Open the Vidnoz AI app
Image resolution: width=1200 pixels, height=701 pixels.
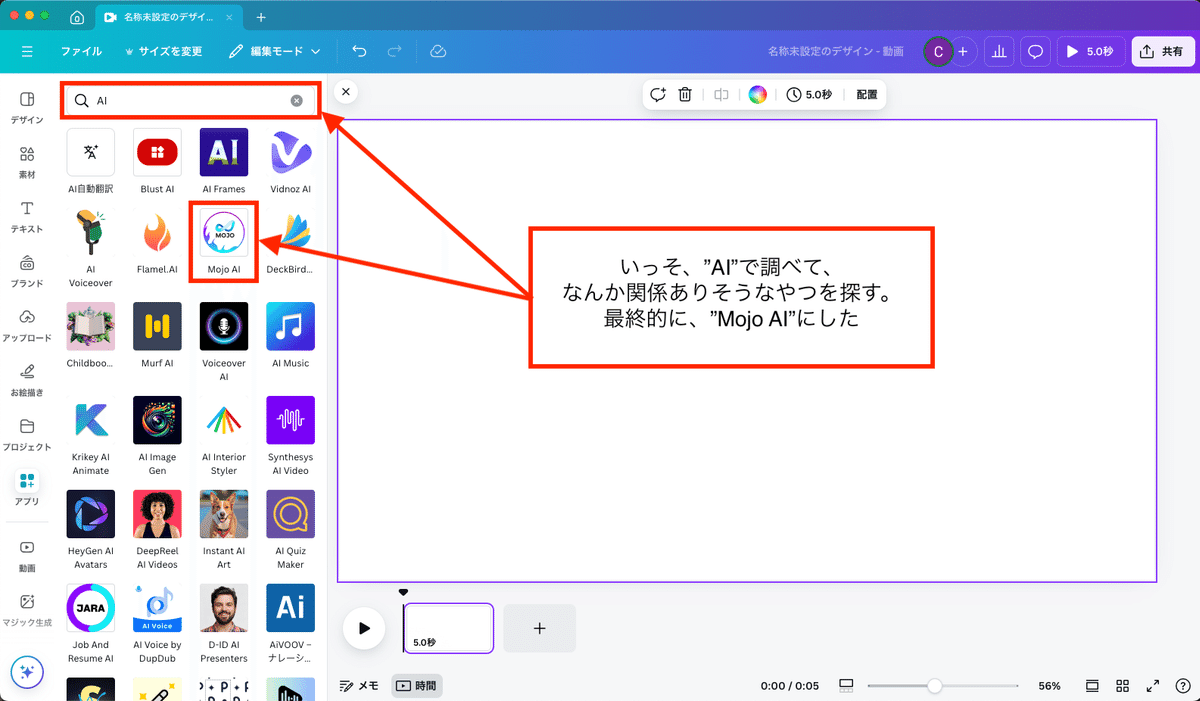pos(291,152)
